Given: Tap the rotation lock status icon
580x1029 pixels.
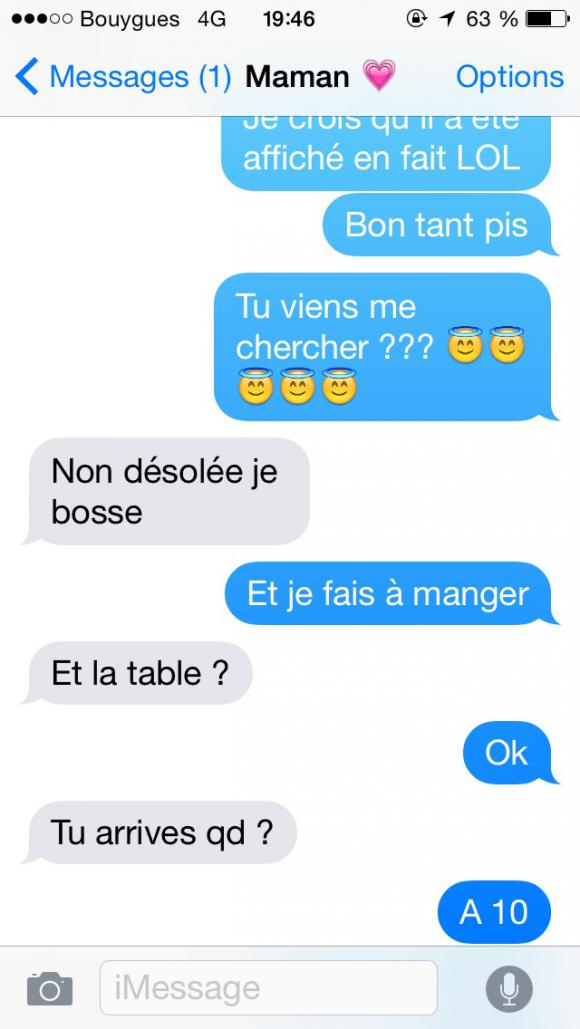Looking at the screenshot, I should point(416,19).
